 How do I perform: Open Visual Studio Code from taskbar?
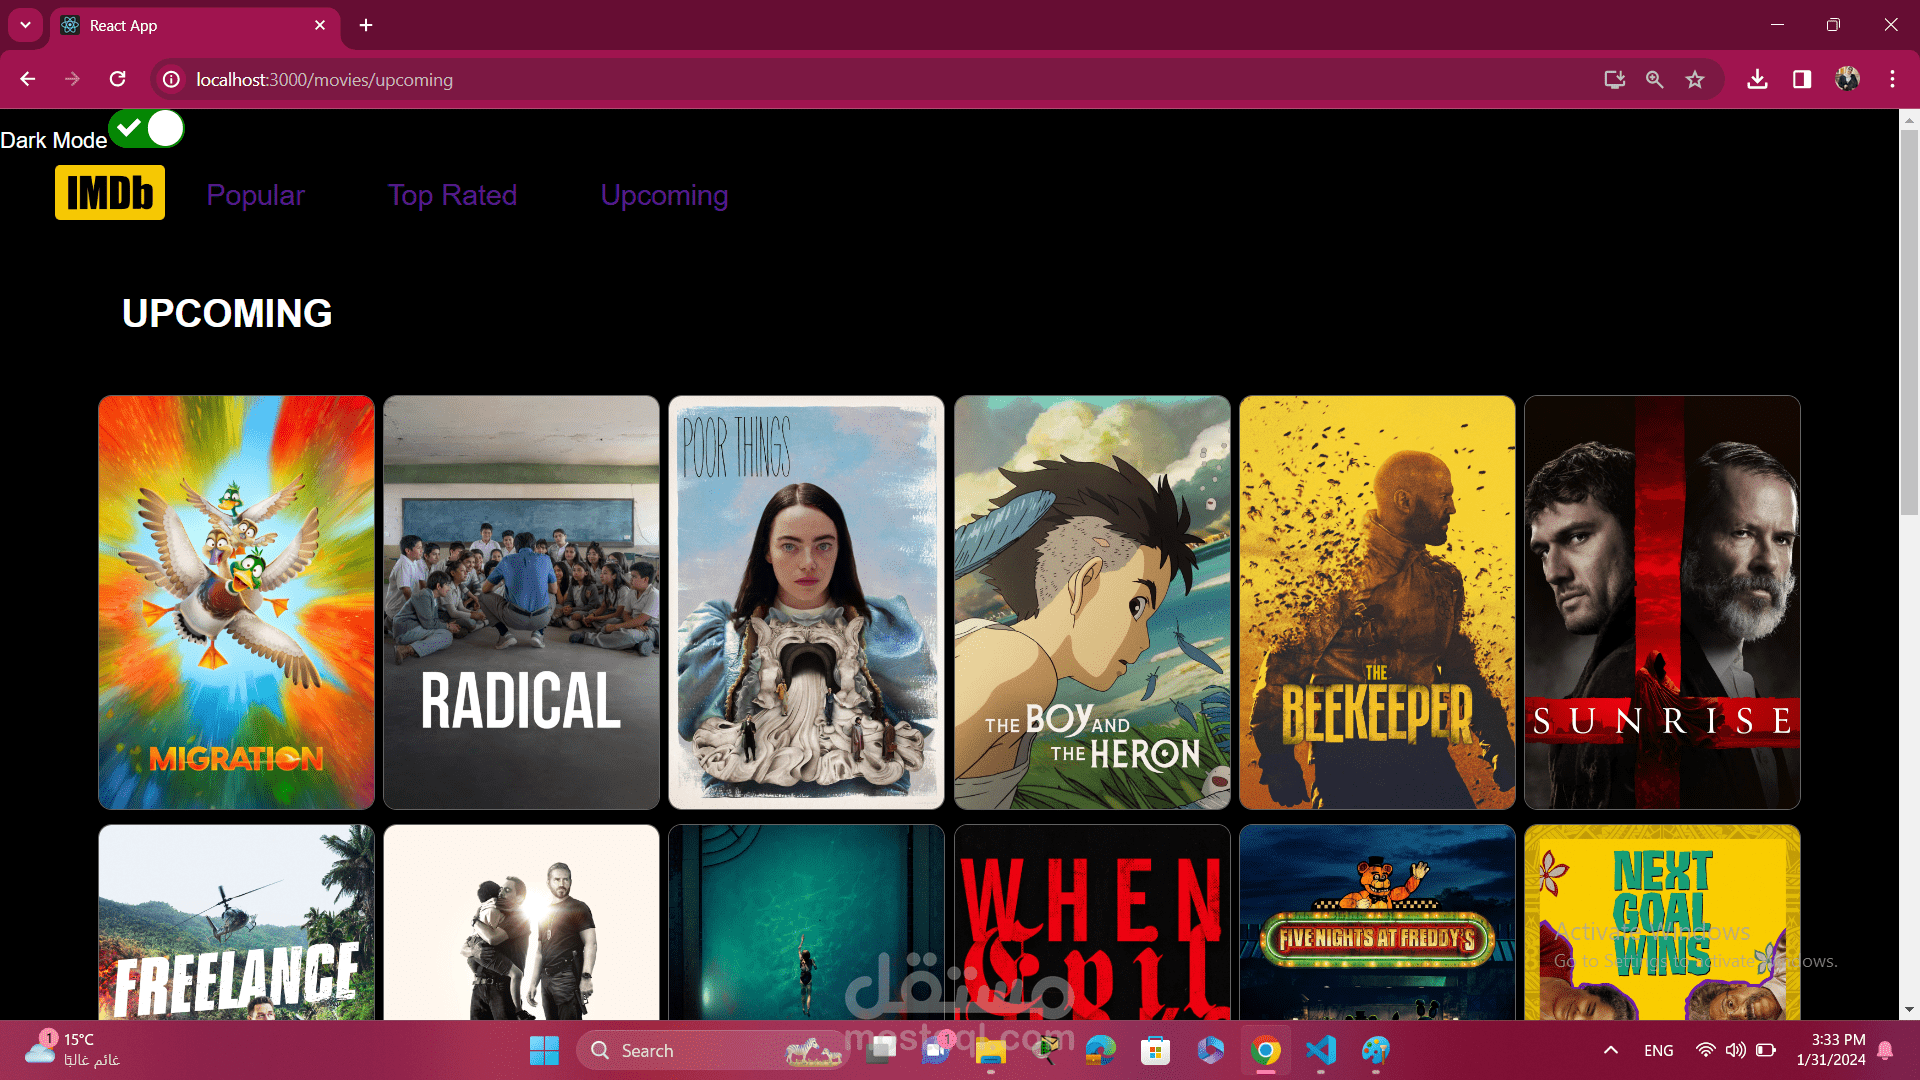coord(1321,1050)
